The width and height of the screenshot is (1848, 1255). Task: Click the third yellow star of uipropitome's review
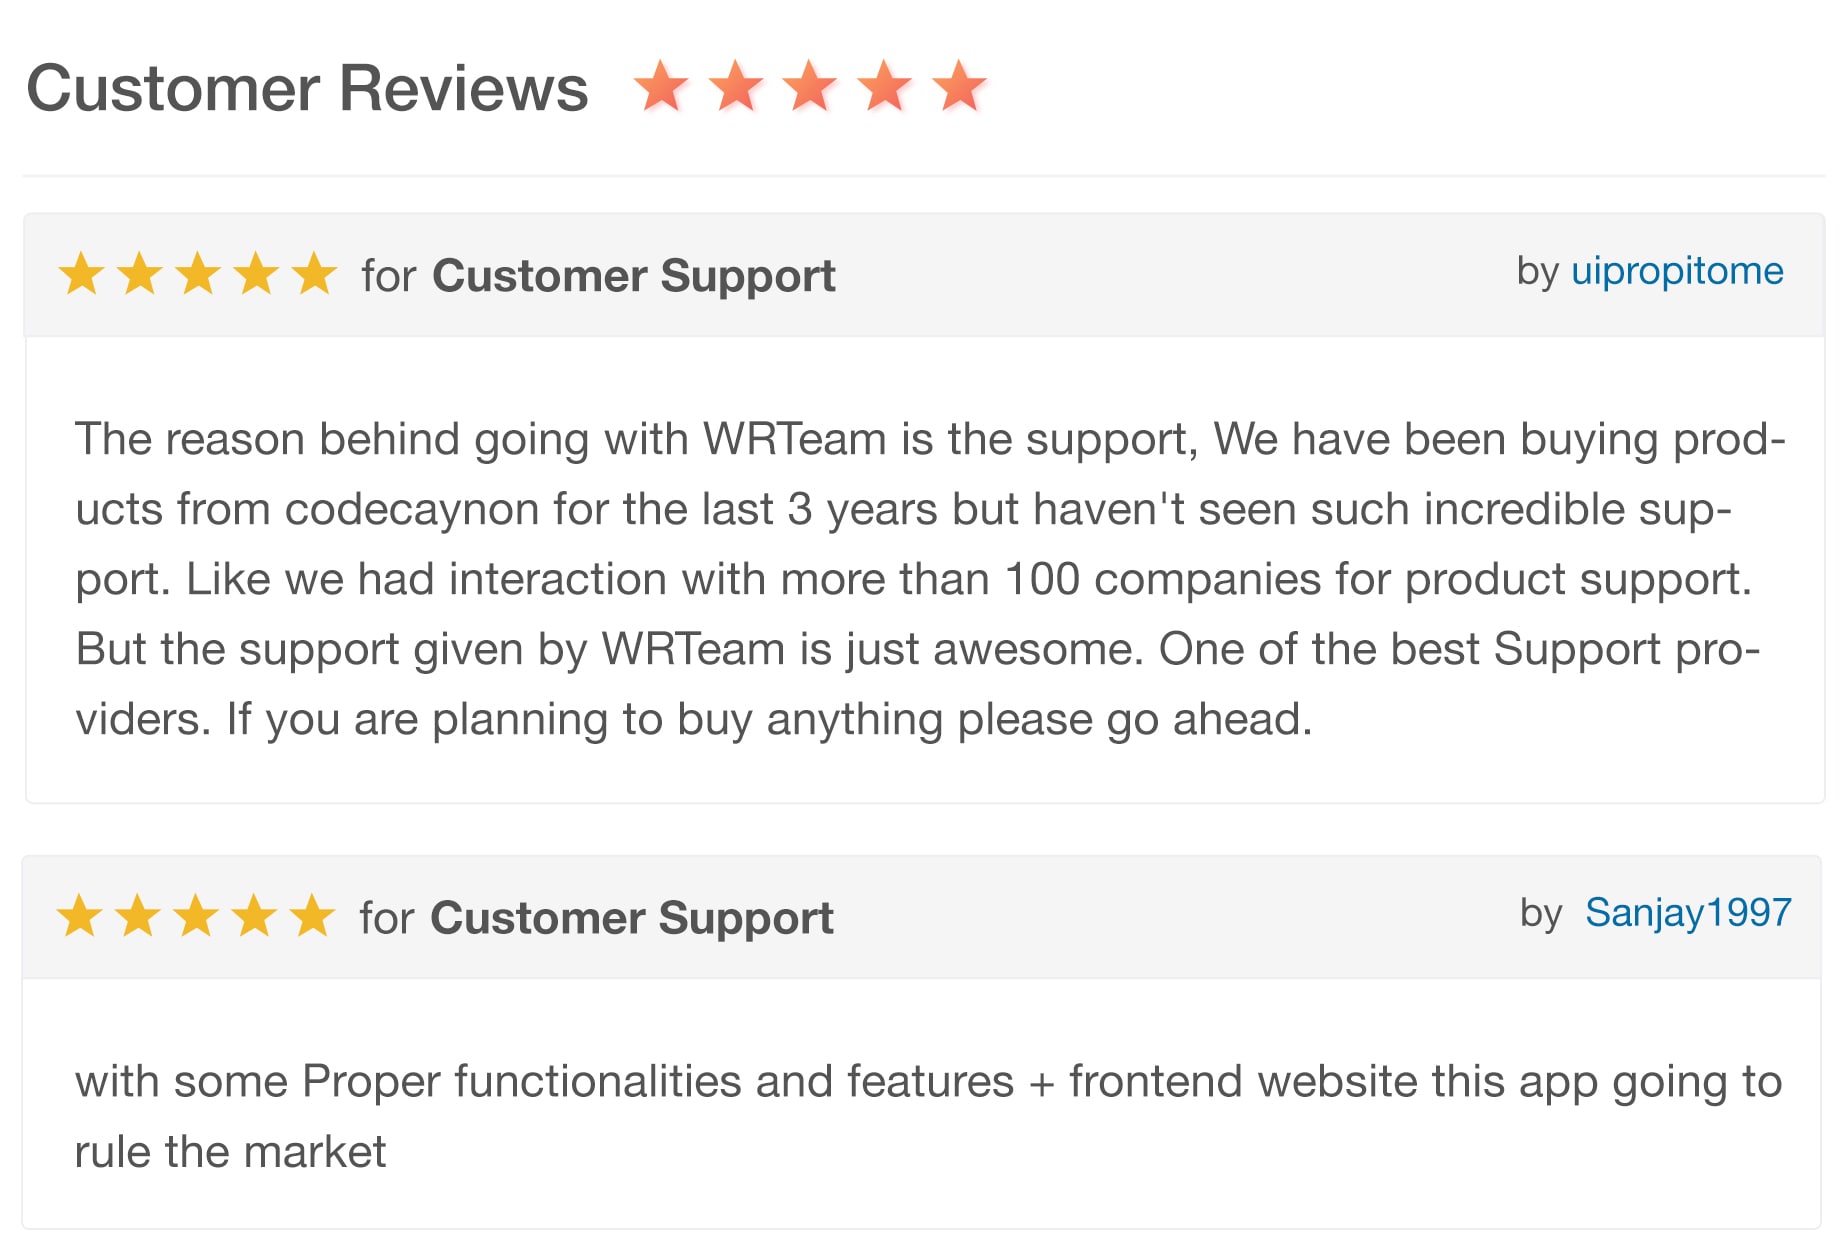tap(199, 274)
